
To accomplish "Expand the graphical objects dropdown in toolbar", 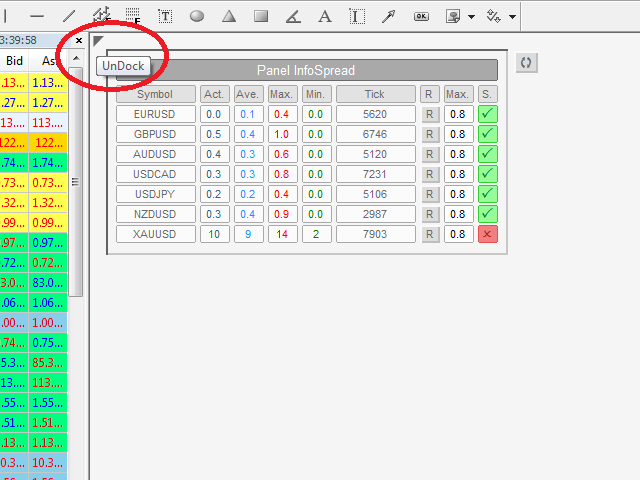I will (x=469, y=16).
